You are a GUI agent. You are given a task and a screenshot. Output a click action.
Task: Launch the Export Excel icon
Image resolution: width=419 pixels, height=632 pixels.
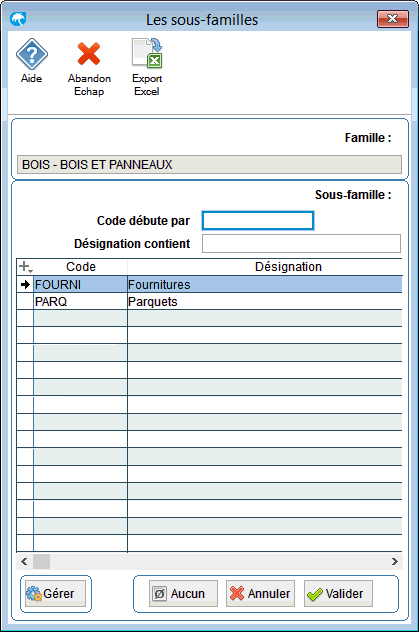click(147, 53)
